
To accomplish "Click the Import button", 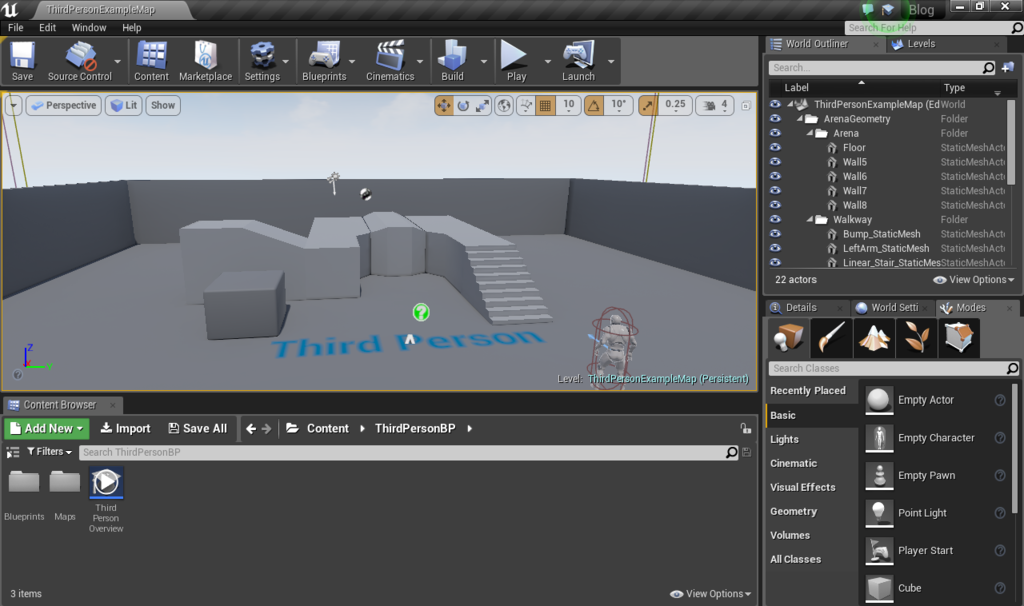I will pos(125,428).
